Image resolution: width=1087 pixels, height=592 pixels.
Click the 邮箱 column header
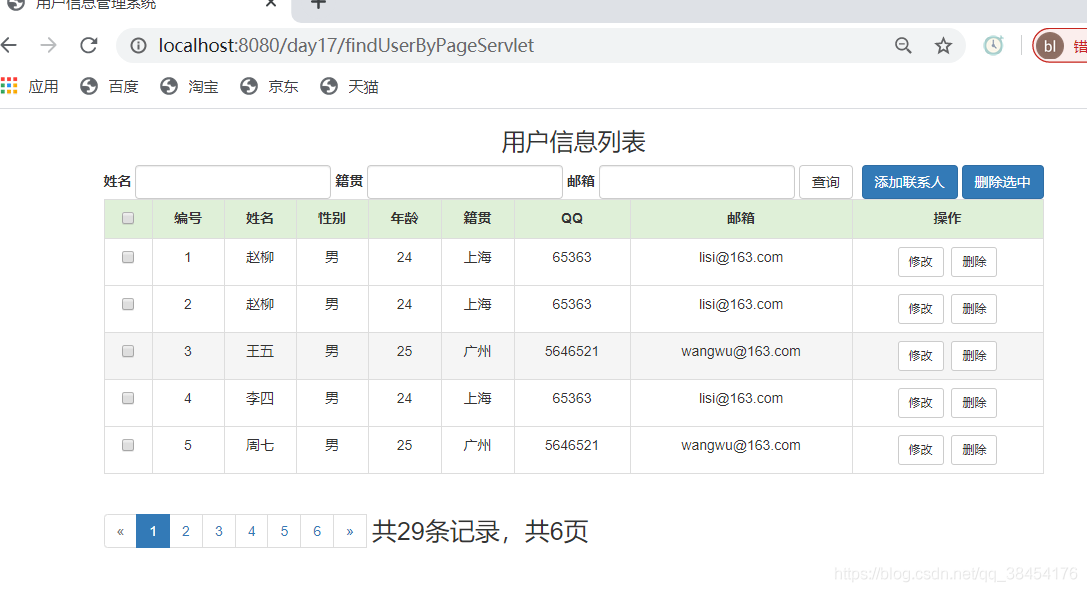tap(740, 218)
